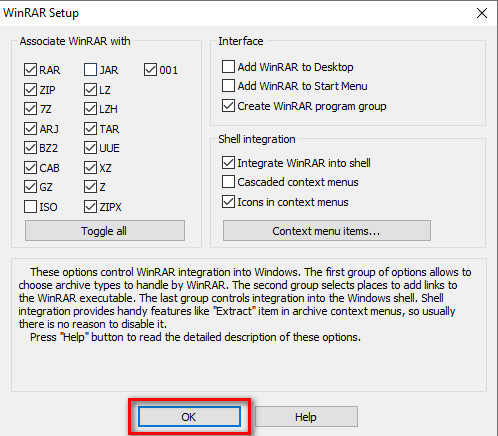Uncheck Create WinRAR program group
498x436 pixels.
tap(228, 106)
